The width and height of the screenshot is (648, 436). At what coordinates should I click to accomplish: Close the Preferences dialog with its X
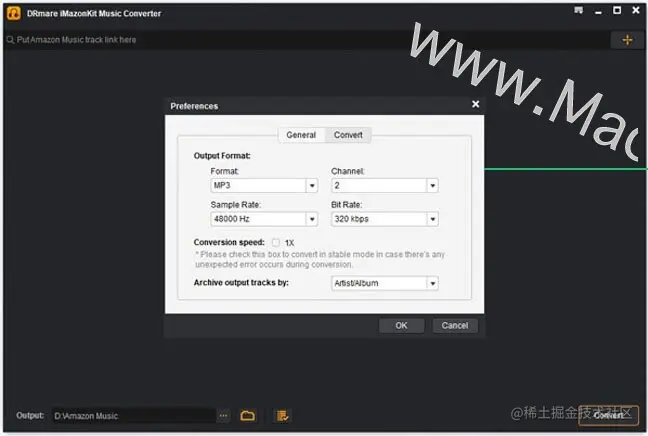476,104
